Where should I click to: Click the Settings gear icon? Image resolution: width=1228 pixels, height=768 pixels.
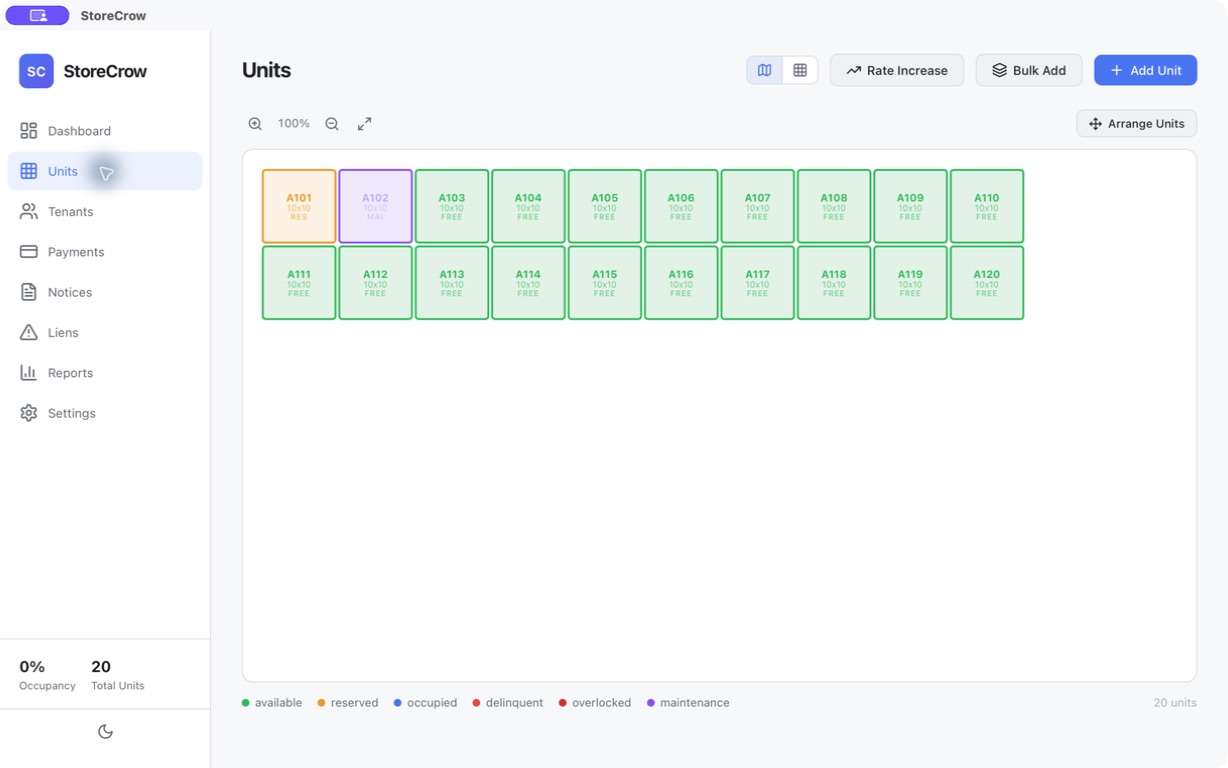pyautogui.click(x=29, y=413)
